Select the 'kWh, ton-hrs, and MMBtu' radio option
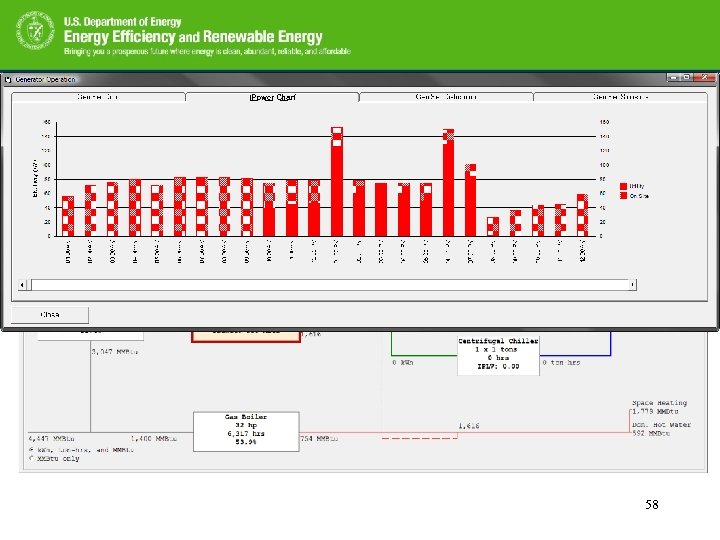 click(x=31, y=450)
